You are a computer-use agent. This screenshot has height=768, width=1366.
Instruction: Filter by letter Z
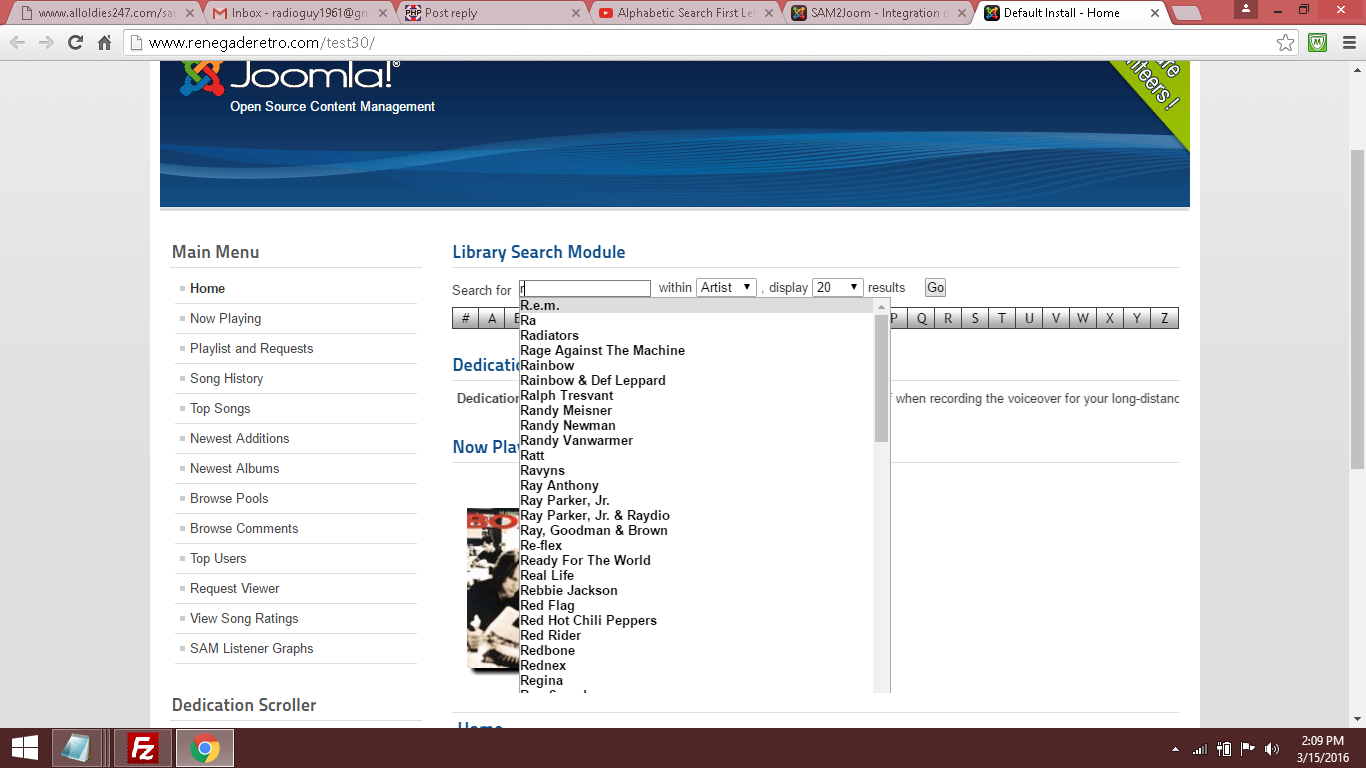pos(1164,318)
